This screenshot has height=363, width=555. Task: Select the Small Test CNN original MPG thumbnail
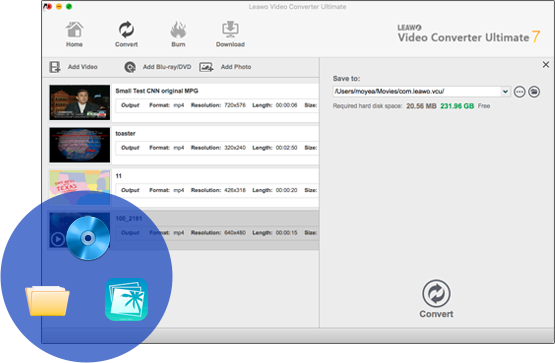coord(80,102)
